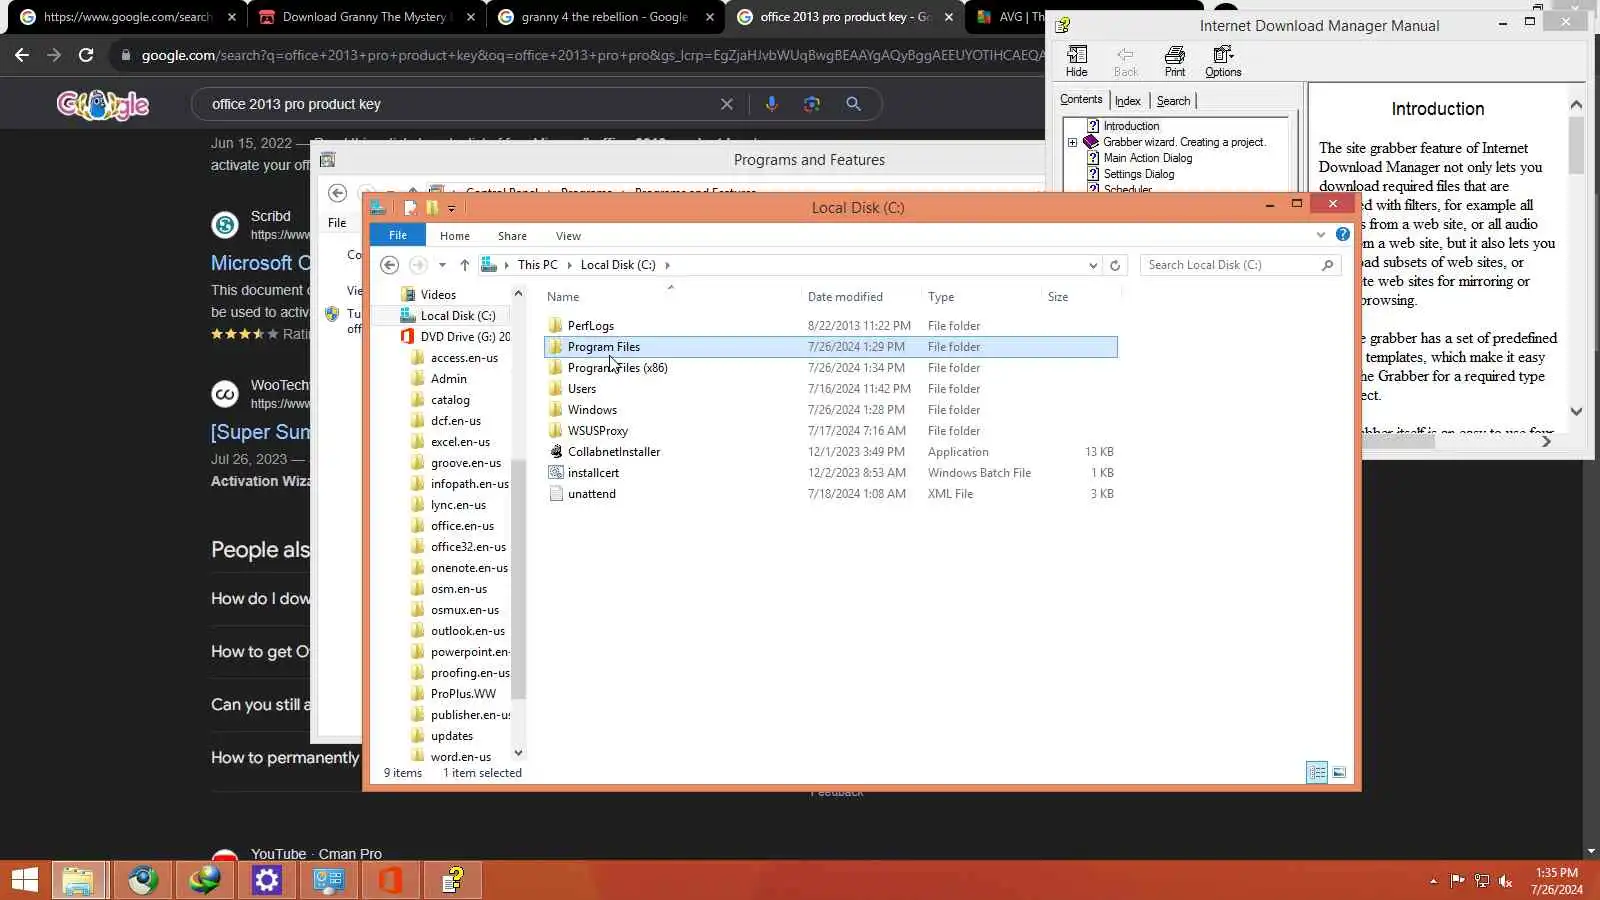
Task: Sort files by the Type column header
Action: pyautogui.click(x=941, y=297)
